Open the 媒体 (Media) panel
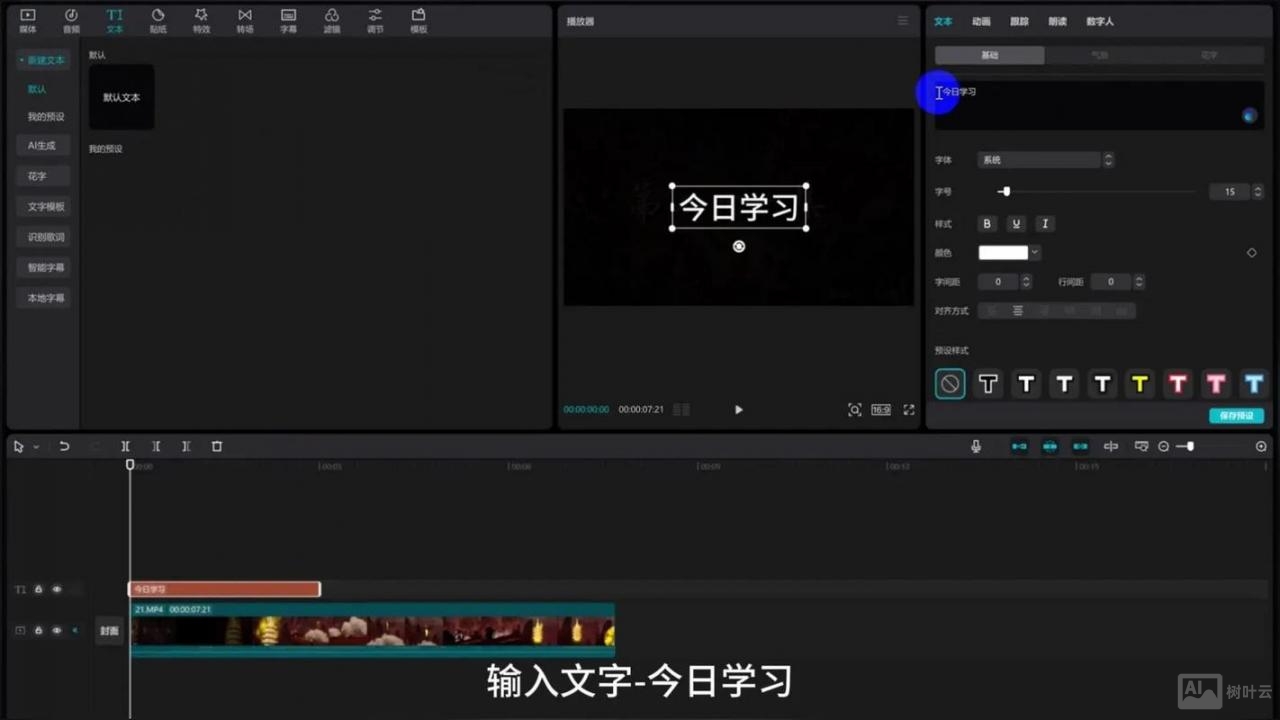 [x=28, y=21]
